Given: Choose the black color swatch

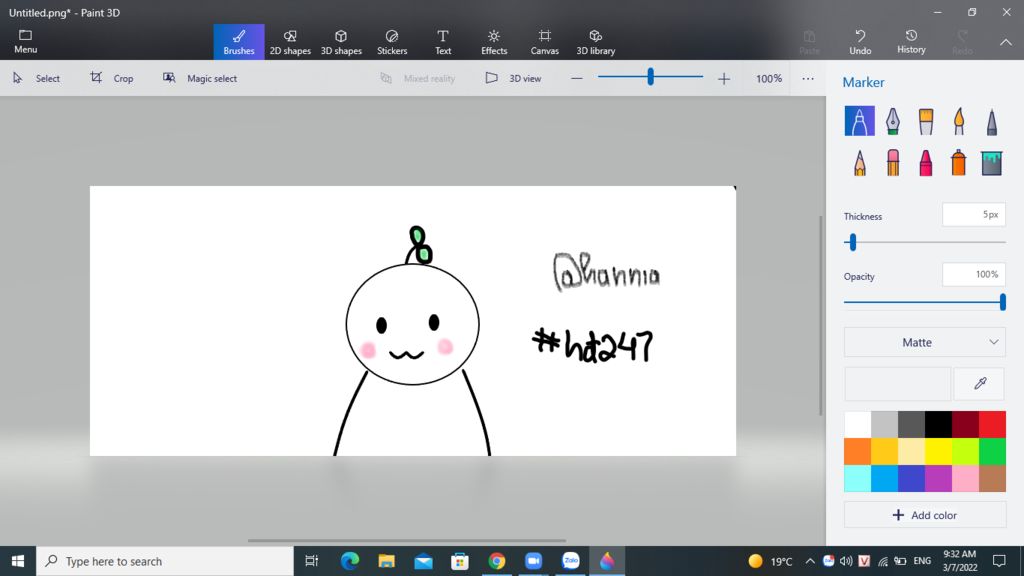Looking at the screenshot, I should point(938,424).
